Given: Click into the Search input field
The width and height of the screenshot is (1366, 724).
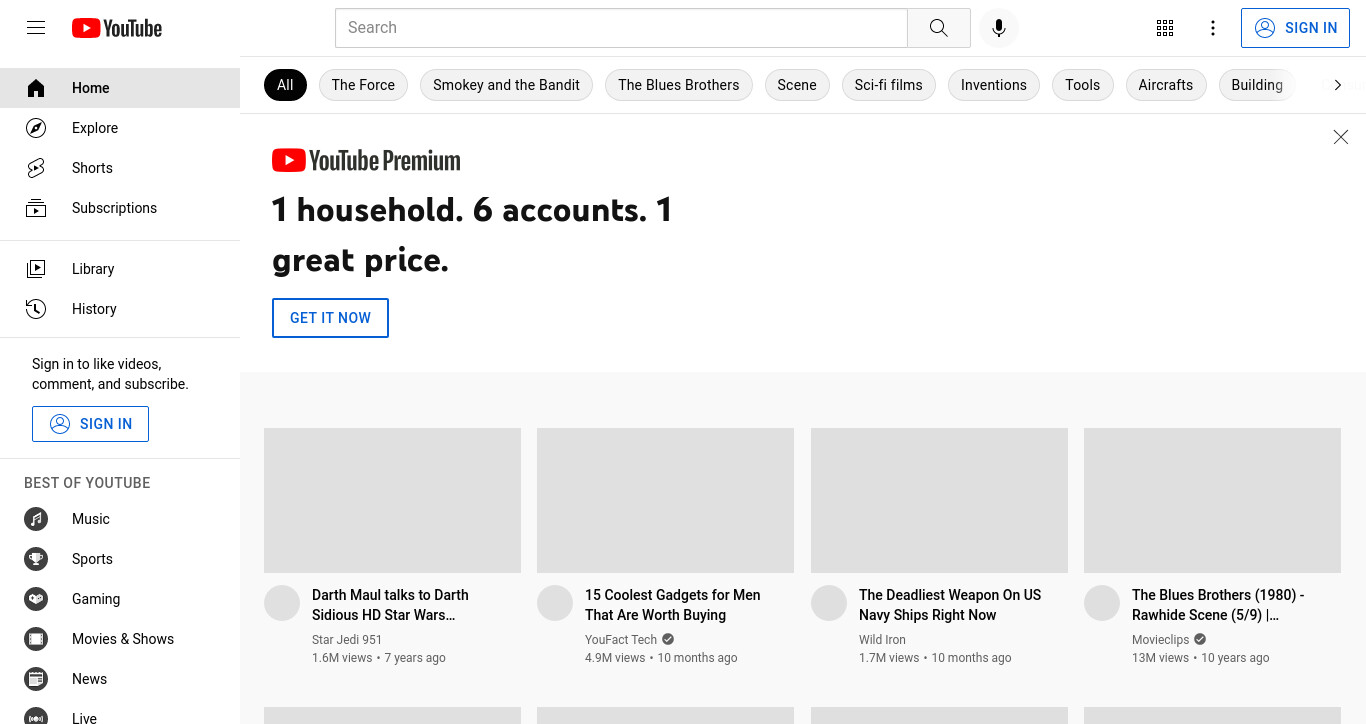Looking at the screenshot, I should click(620, 28).
